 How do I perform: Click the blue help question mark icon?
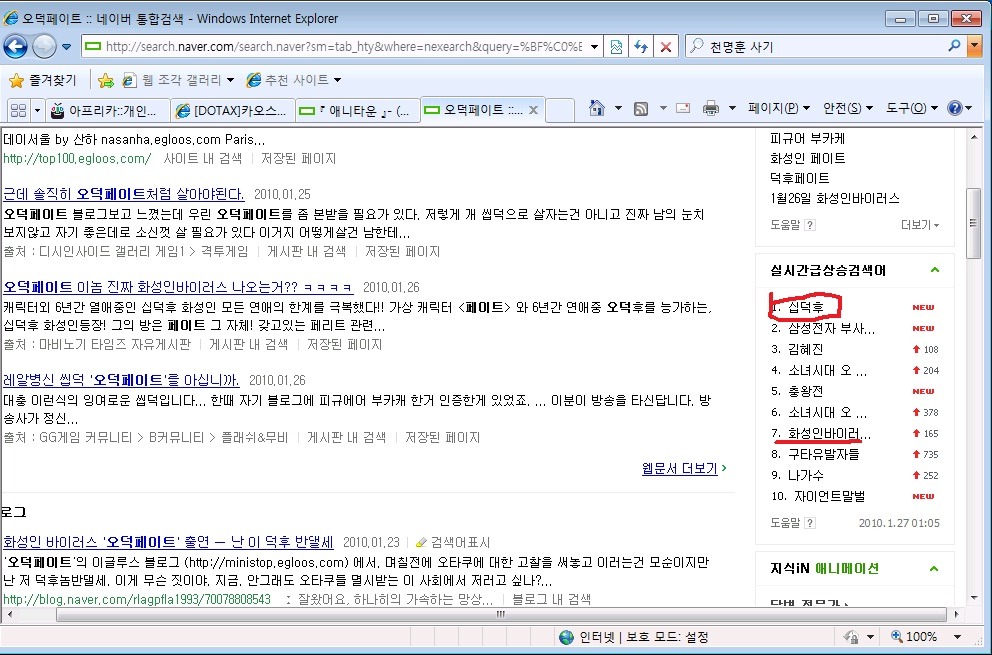point(955,108)
